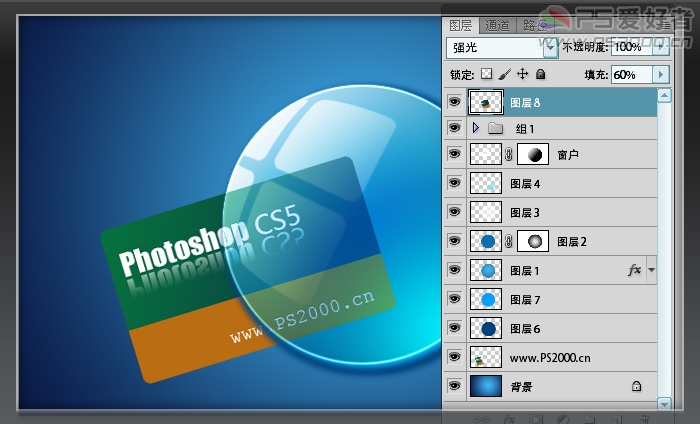Hide the 图层 8 layer
The width and height of the screenshot is (700, 424).
pyautogui.click(x=454, y=102)
